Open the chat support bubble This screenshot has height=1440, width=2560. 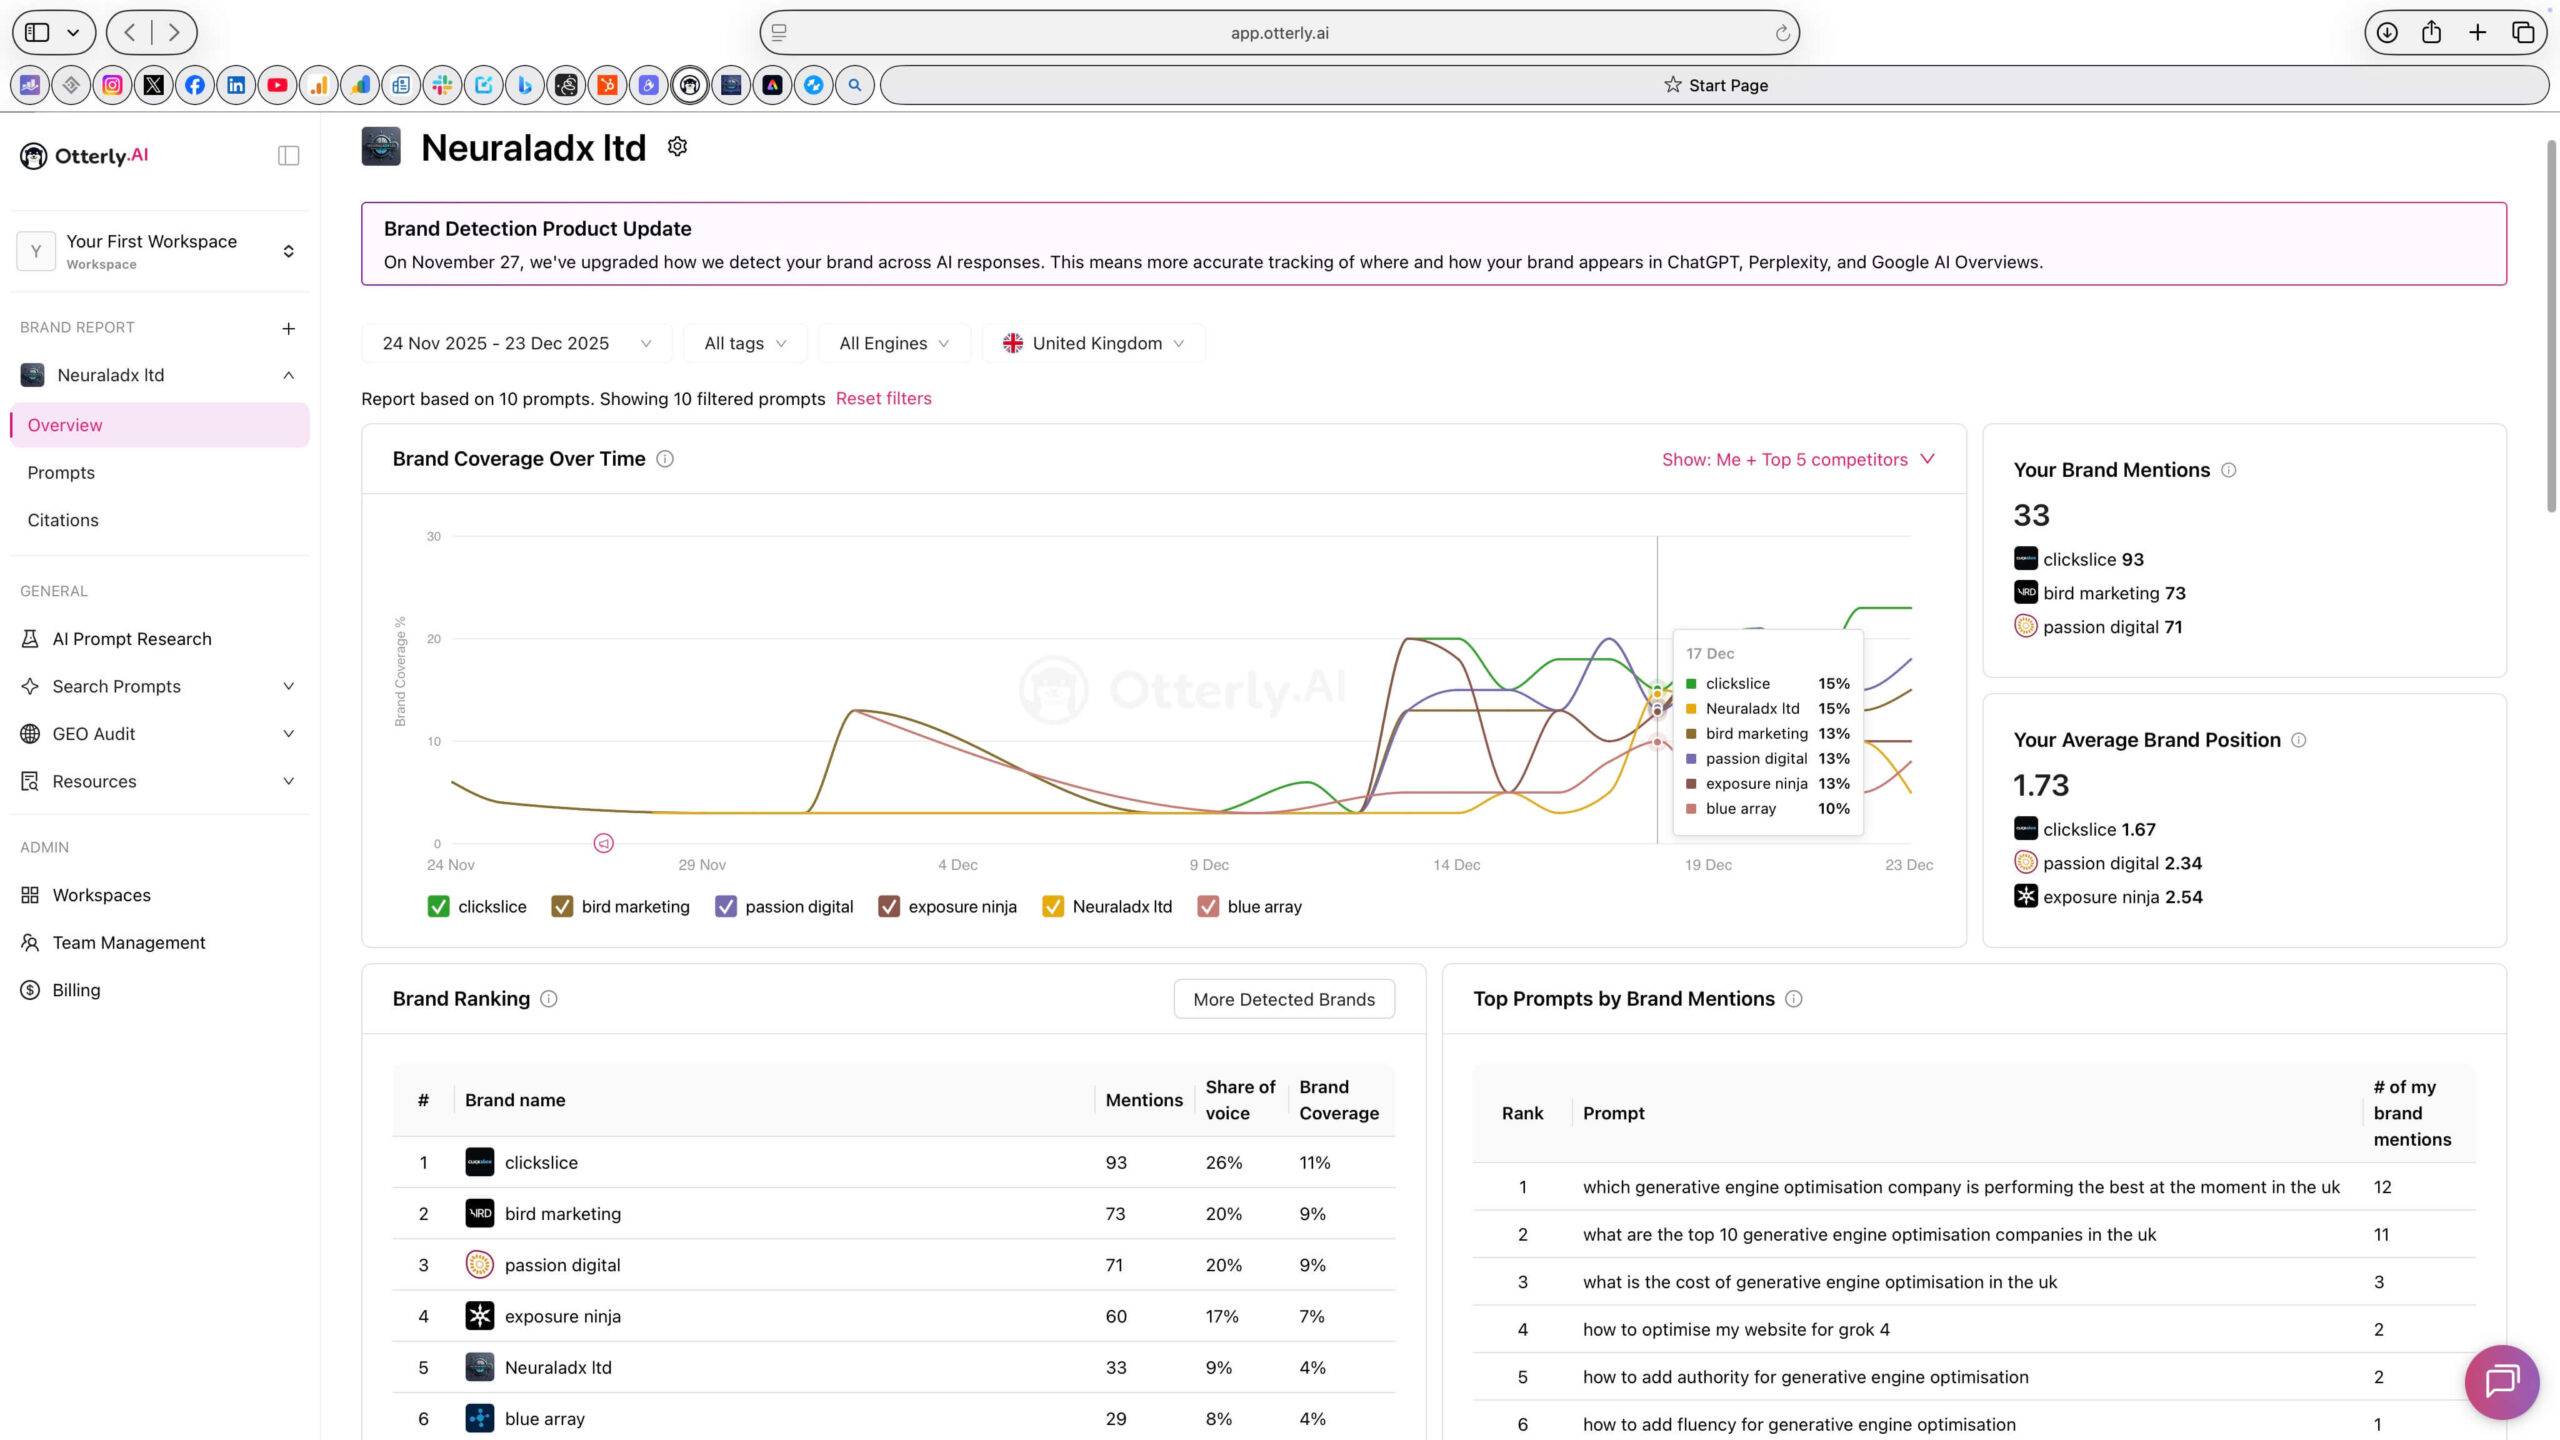[2501, 1381]
